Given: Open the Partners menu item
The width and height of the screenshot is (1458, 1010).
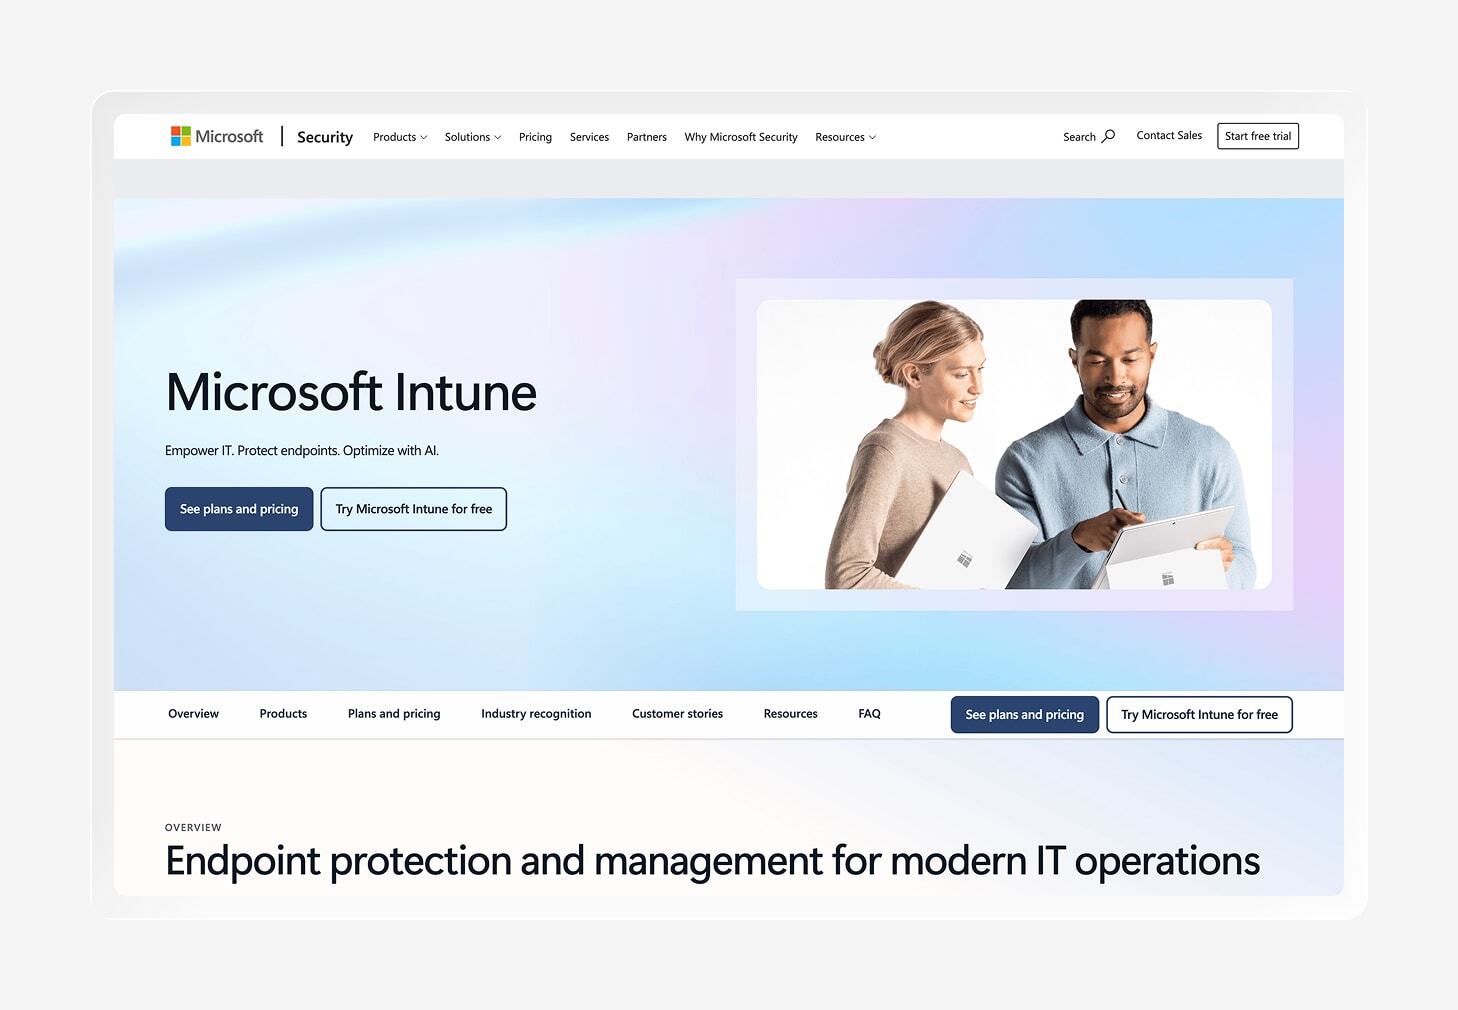Looking at the screenshot, I should click(x=647, y=137).
